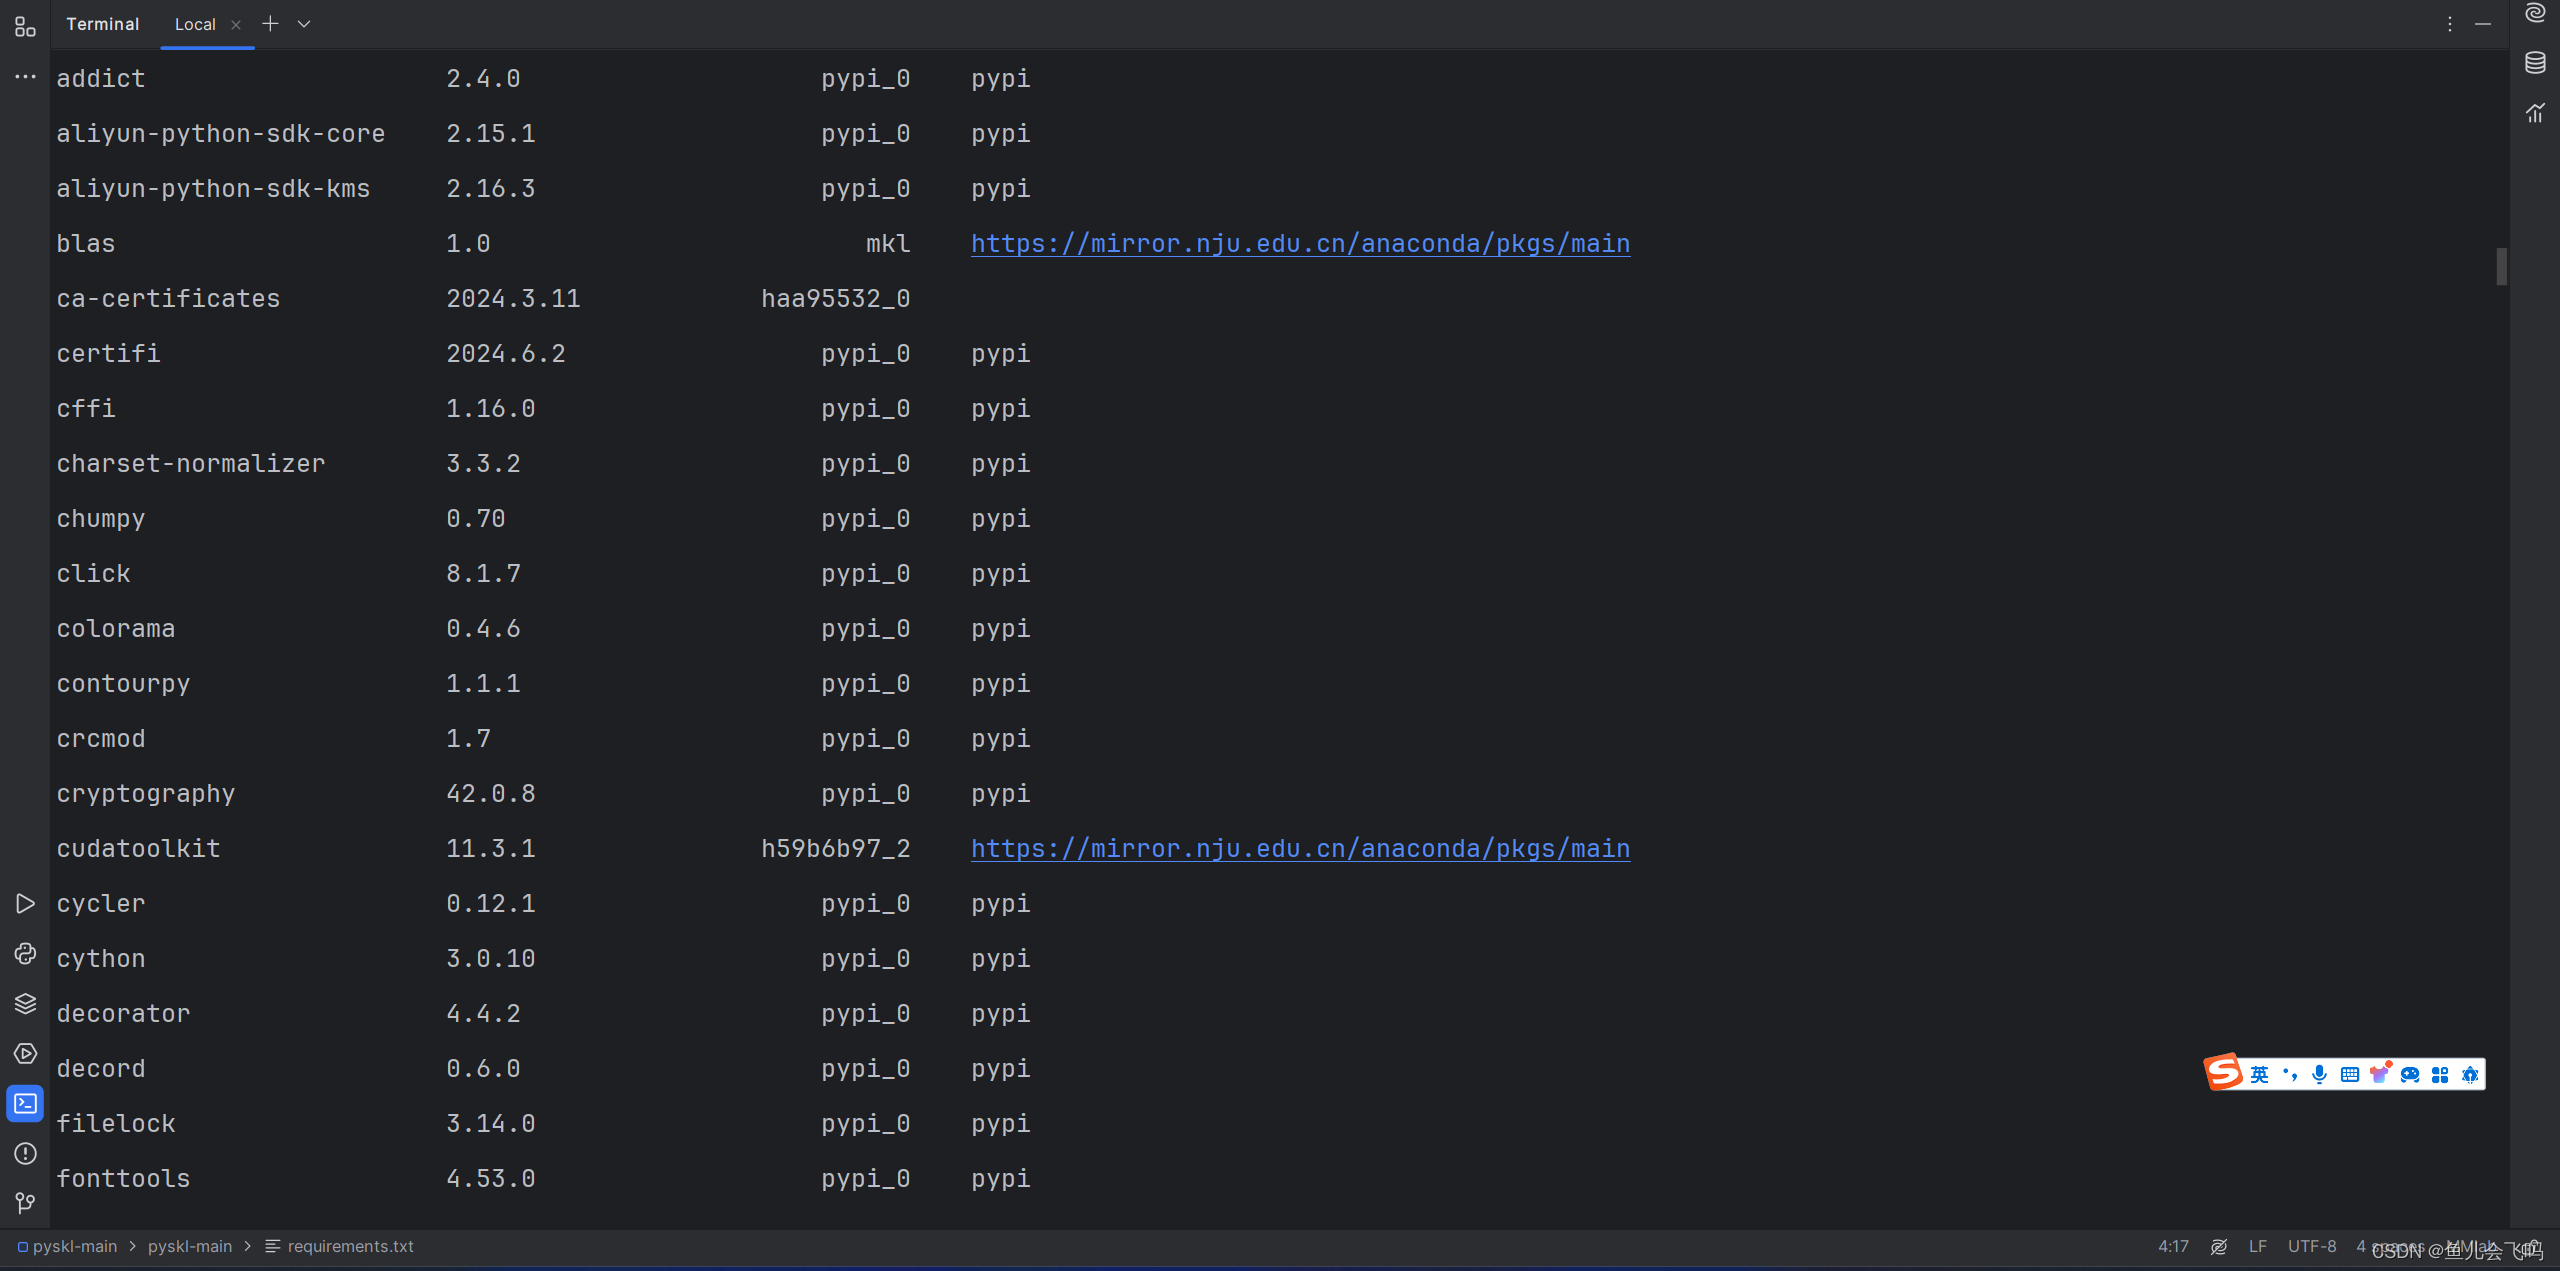Open the cudatoolkit mirror.nju.edu.cn link

[x=1298, y=848]
